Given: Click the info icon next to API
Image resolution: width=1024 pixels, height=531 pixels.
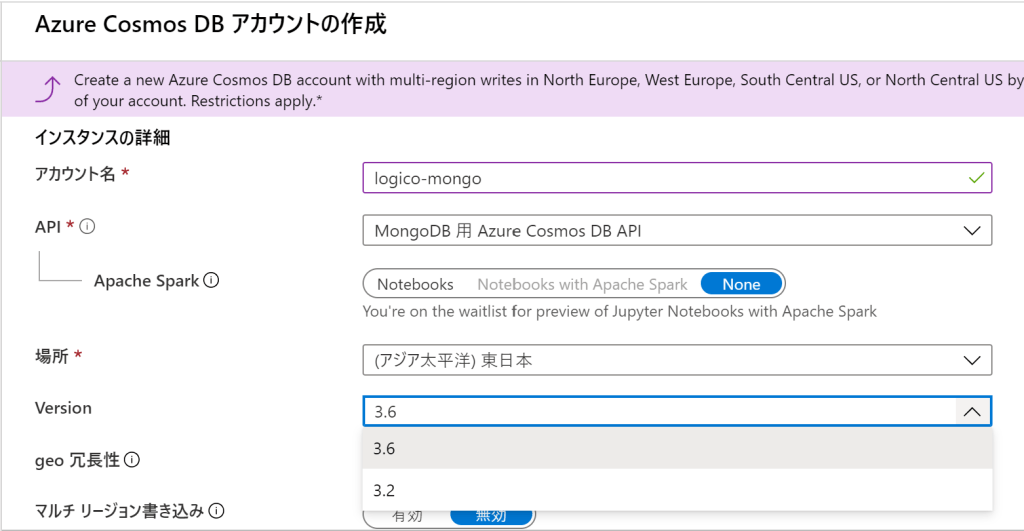Looking at the screenshot, I should (88, 227).
